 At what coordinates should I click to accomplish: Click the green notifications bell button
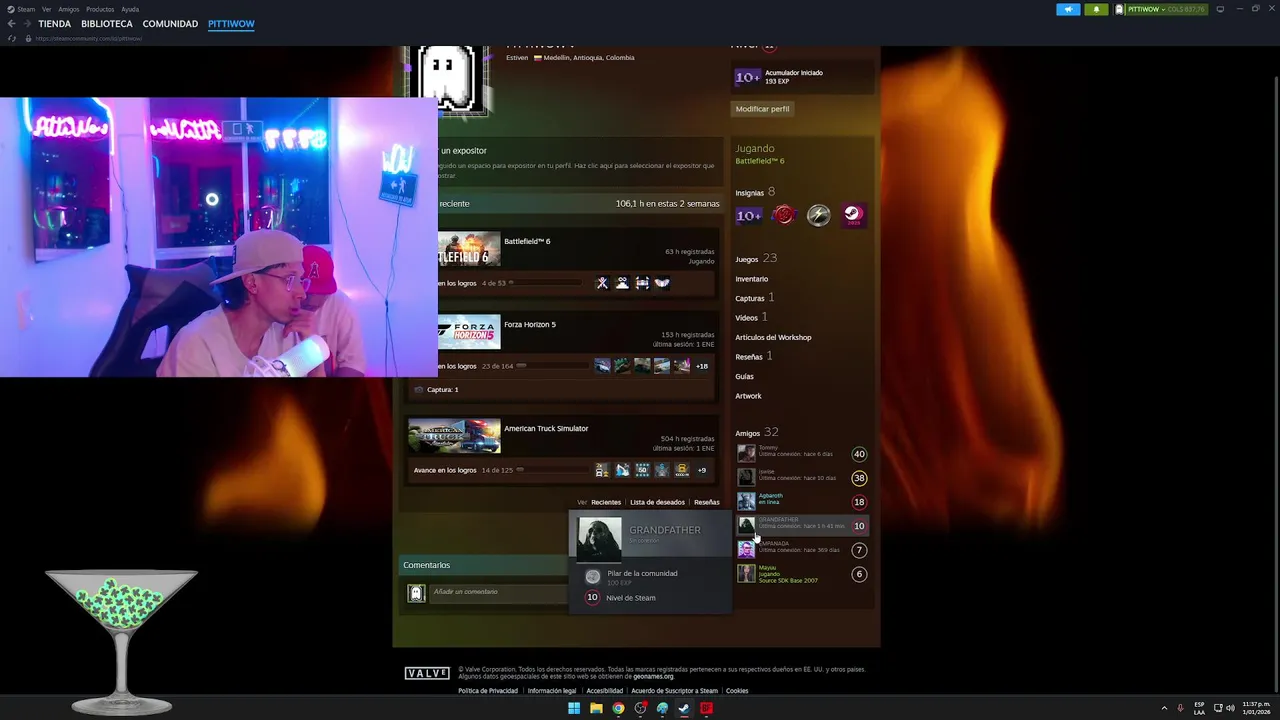click(1096, 9)
